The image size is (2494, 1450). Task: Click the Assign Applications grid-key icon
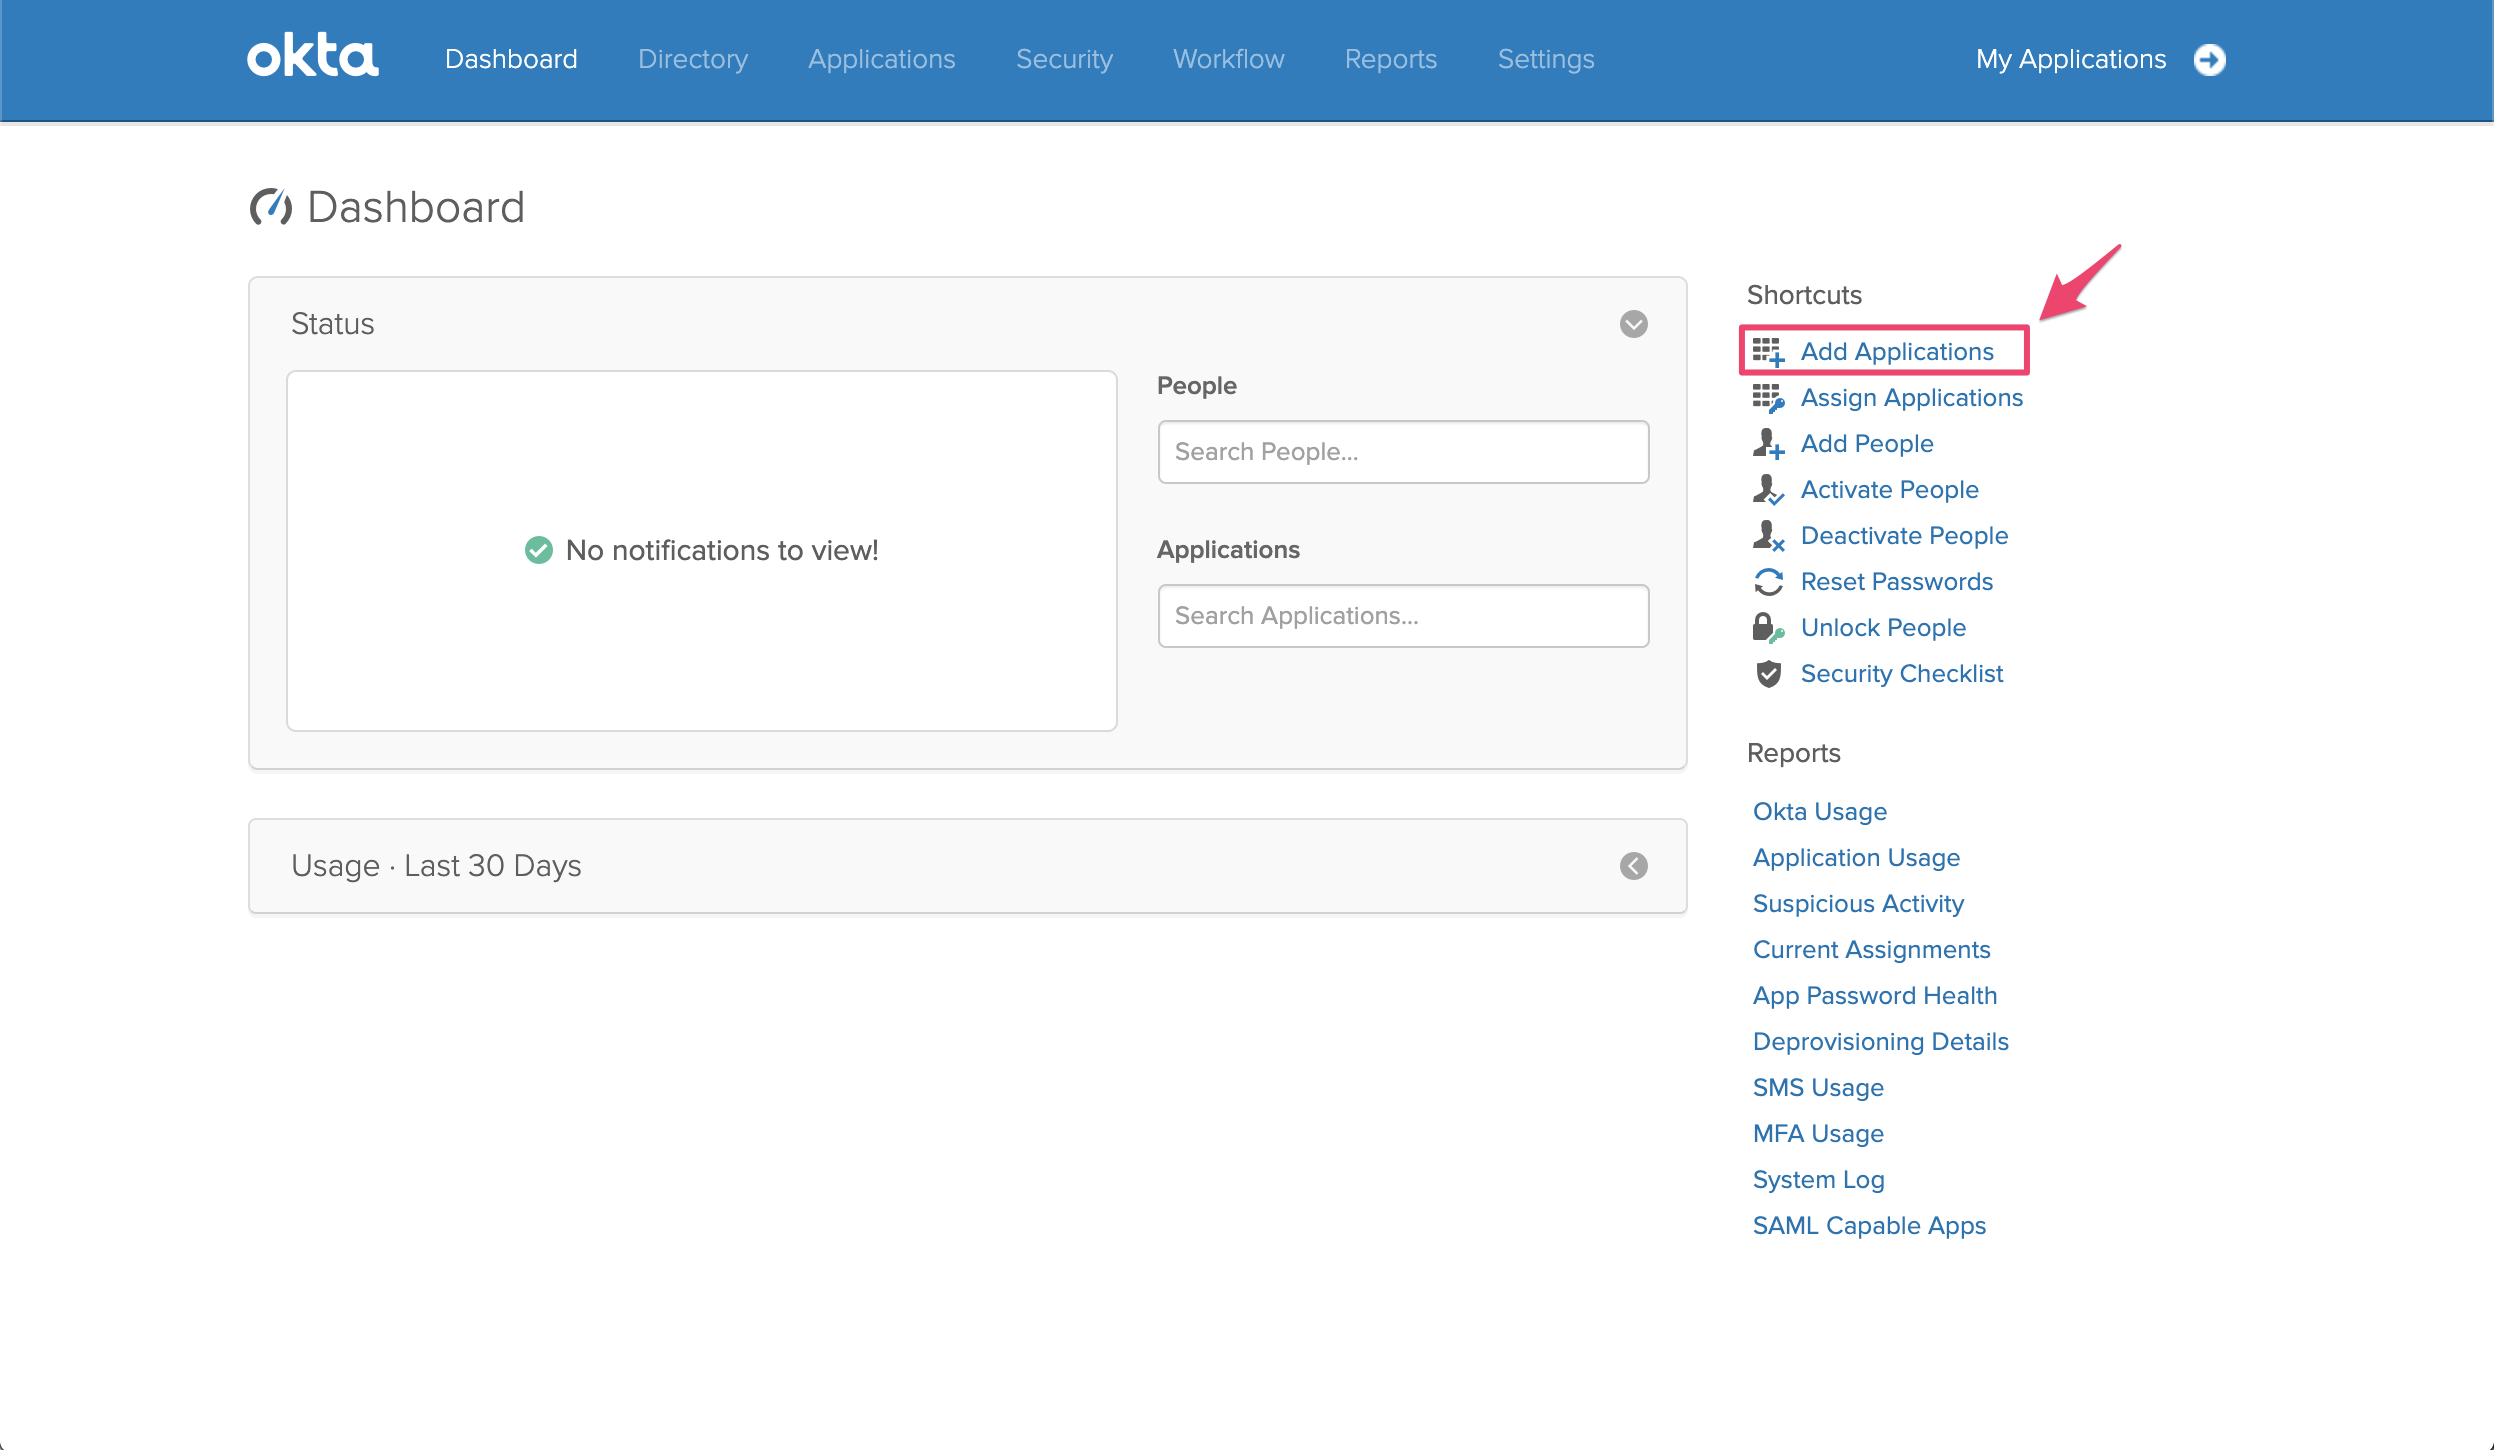[x=1768, y=398]
